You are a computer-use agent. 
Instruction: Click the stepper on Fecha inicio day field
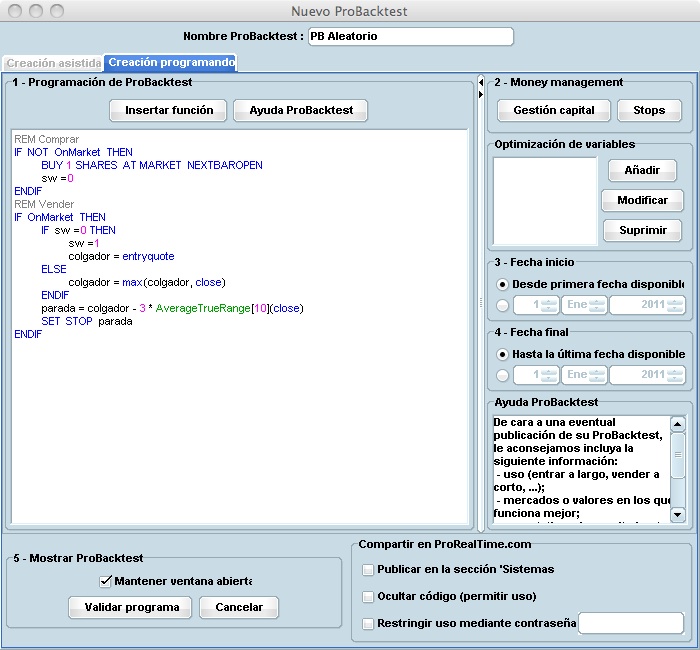pos(549,304)
